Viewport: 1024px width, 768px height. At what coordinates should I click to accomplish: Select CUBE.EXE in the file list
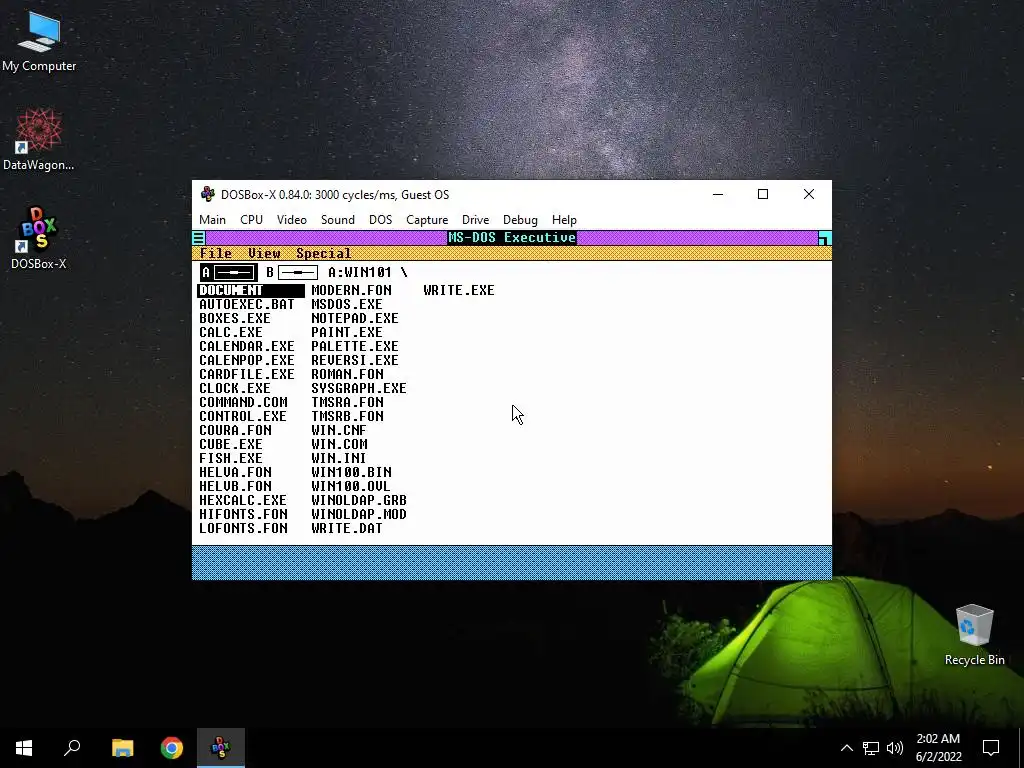click(231, 444)
